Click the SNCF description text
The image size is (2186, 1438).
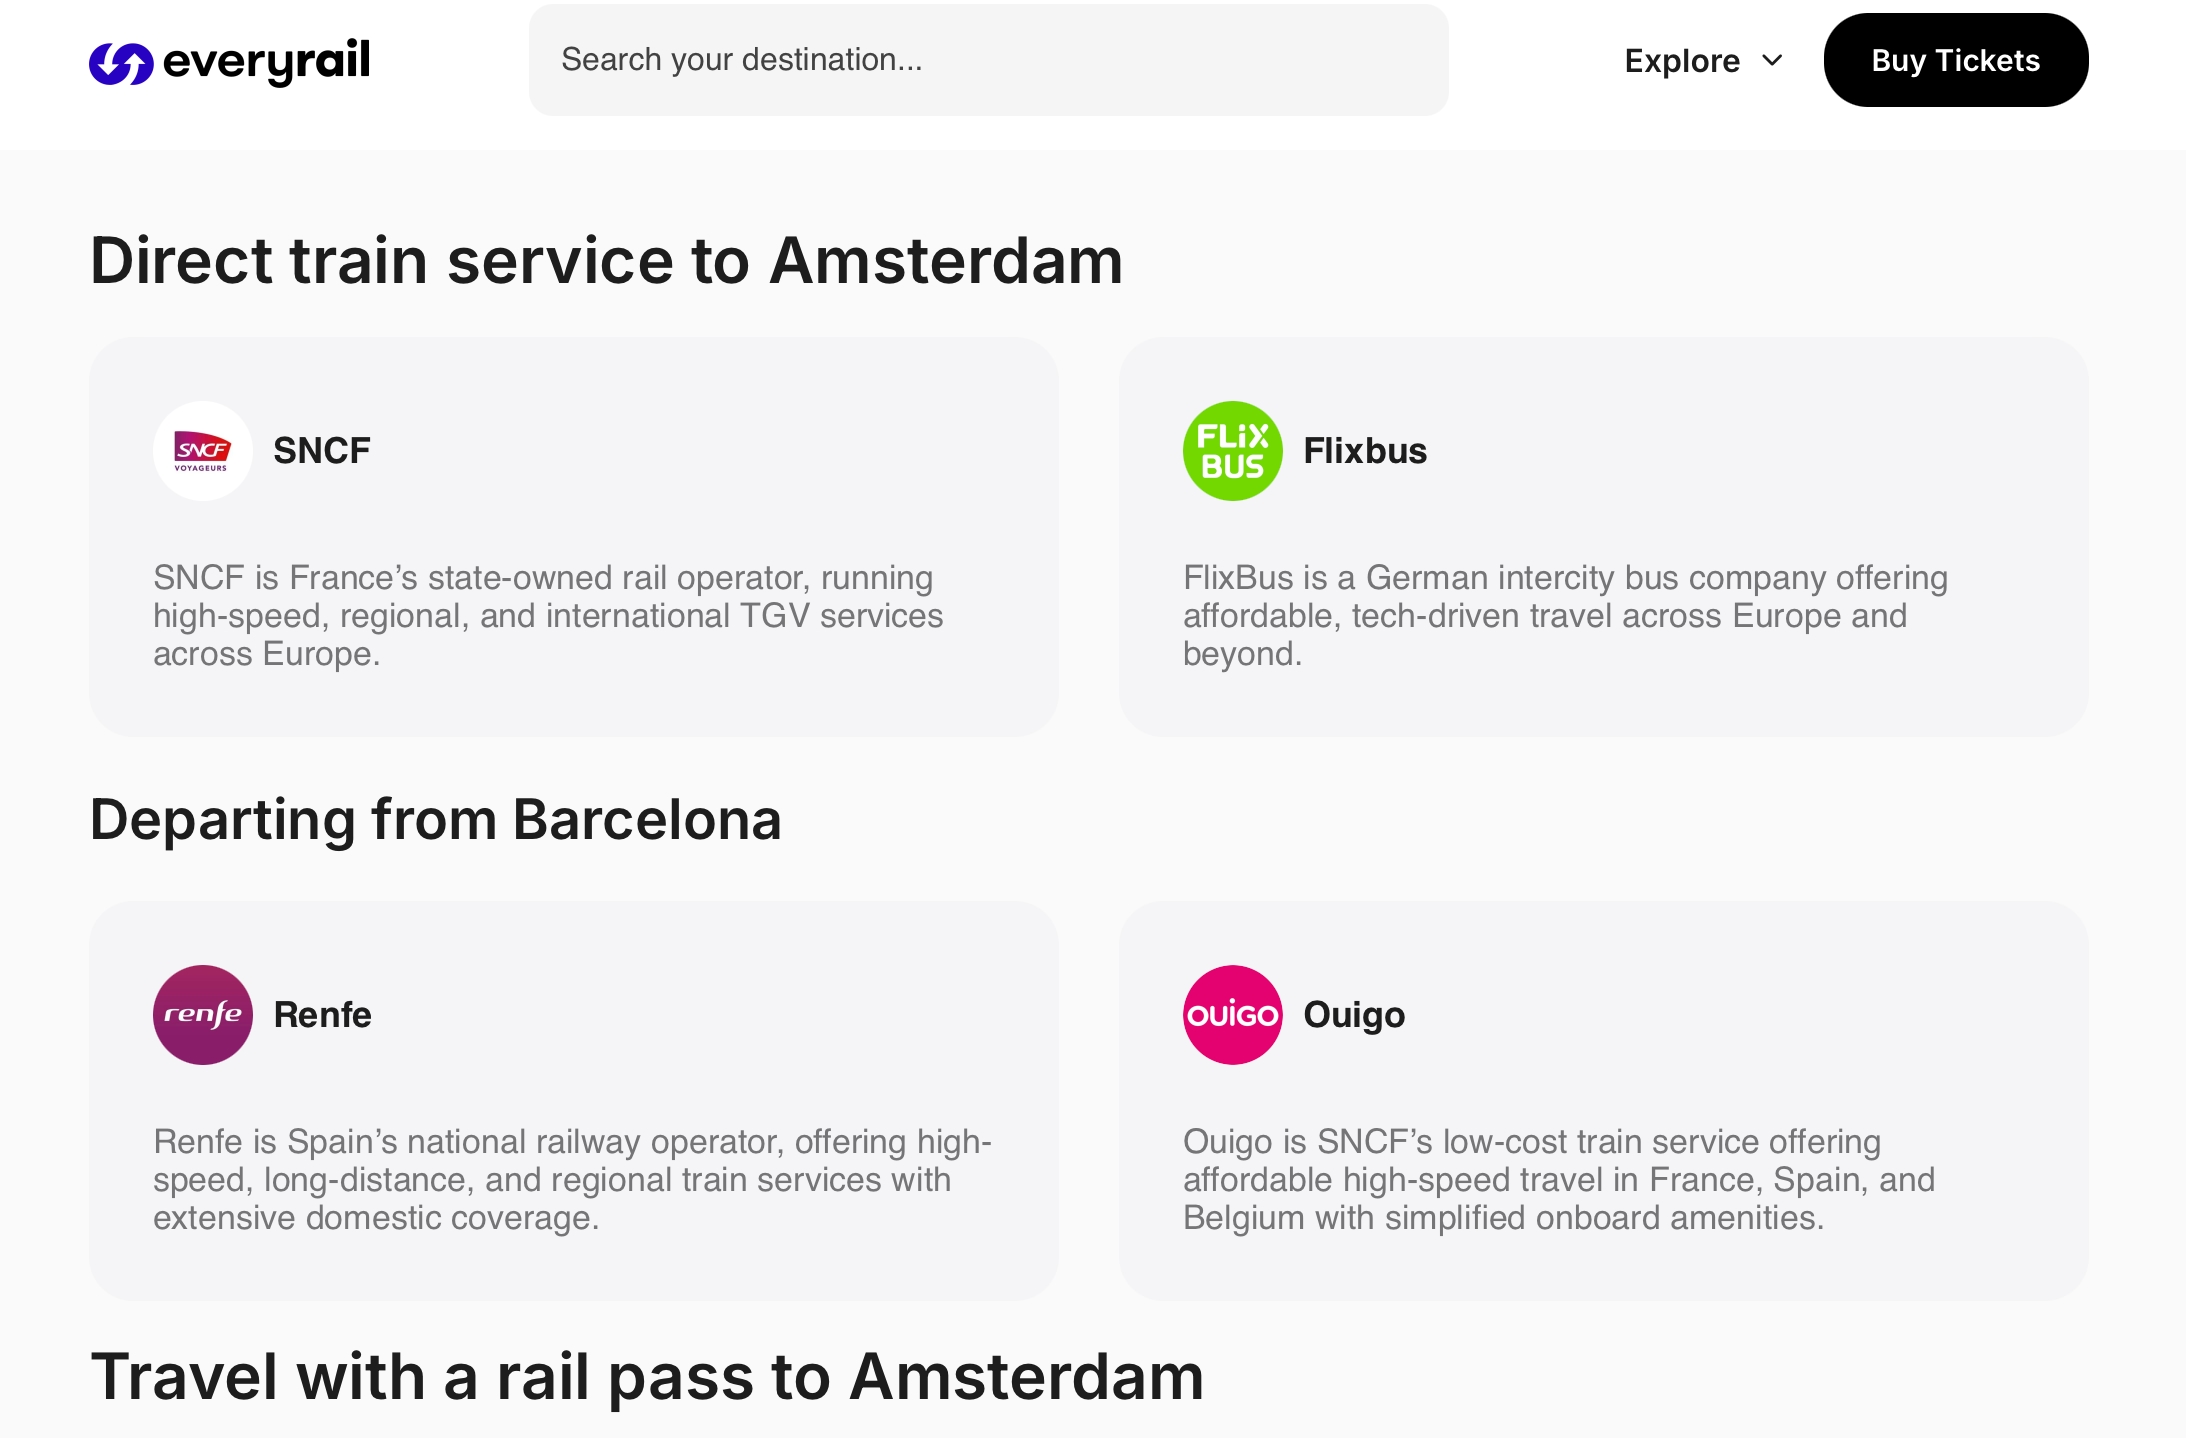548,615
